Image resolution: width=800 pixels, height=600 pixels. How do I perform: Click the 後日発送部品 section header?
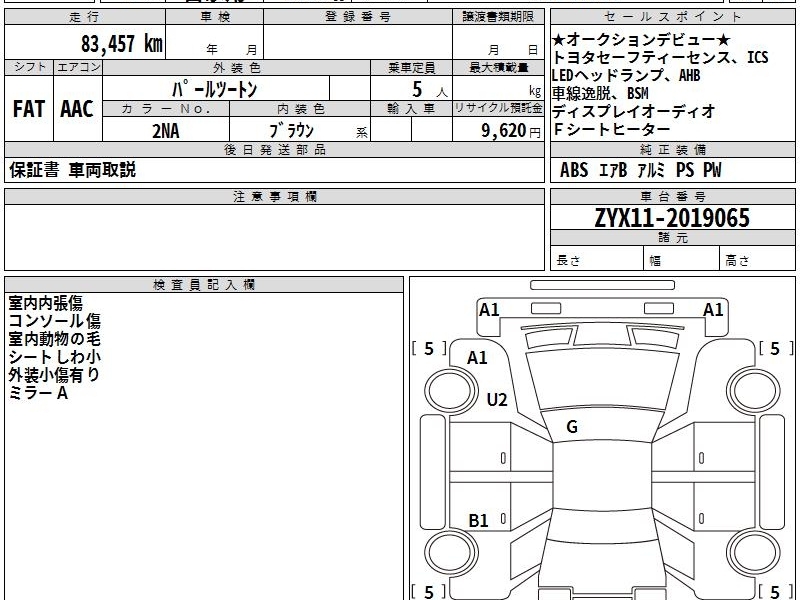click(x=274, y=149)
